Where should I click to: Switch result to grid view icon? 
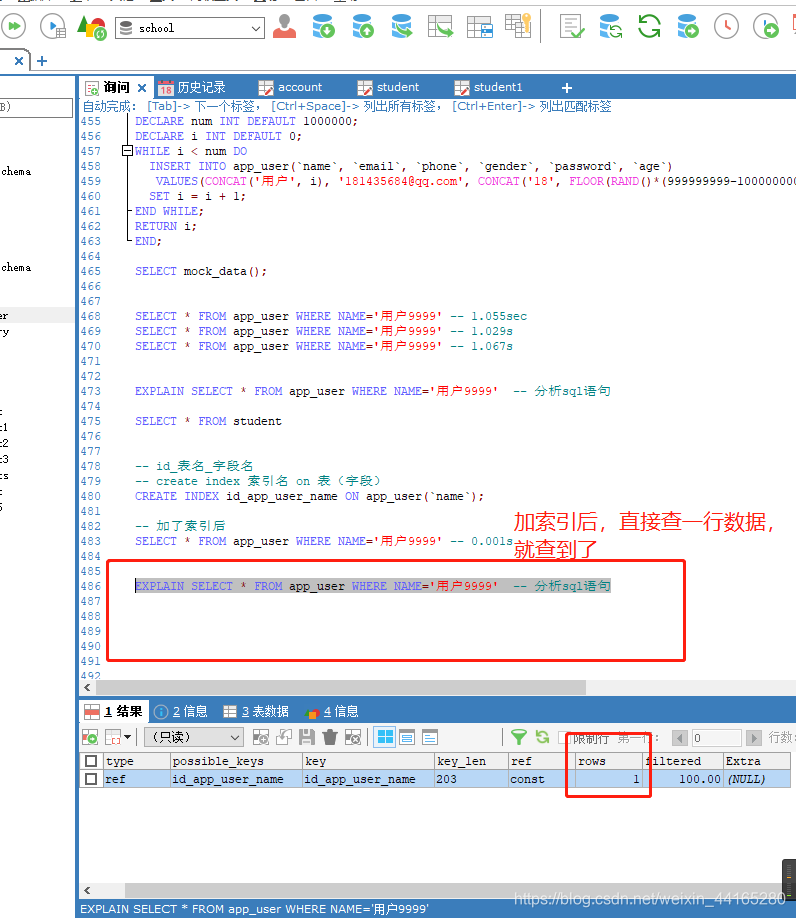click(x=385, y=737)
